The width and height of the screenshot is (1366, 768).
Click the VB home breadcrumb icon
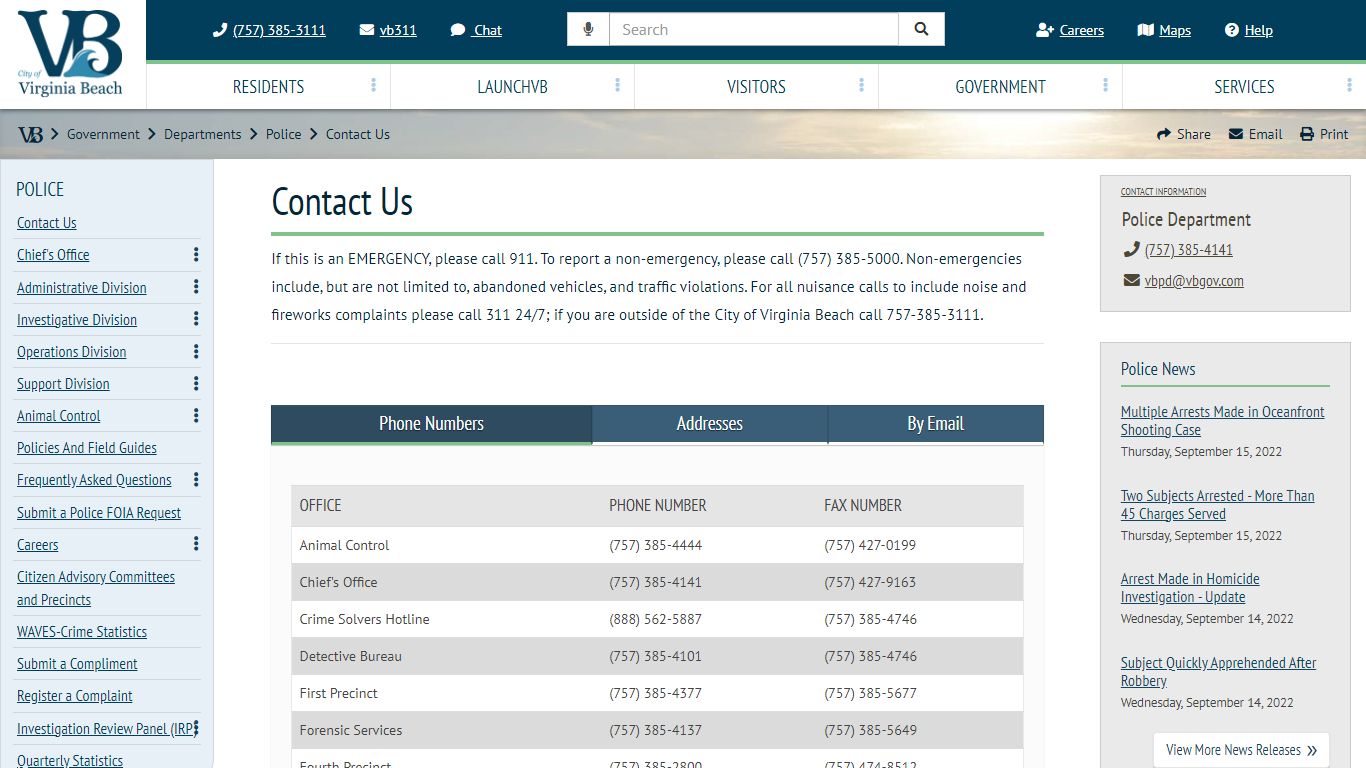coord(30,134)
